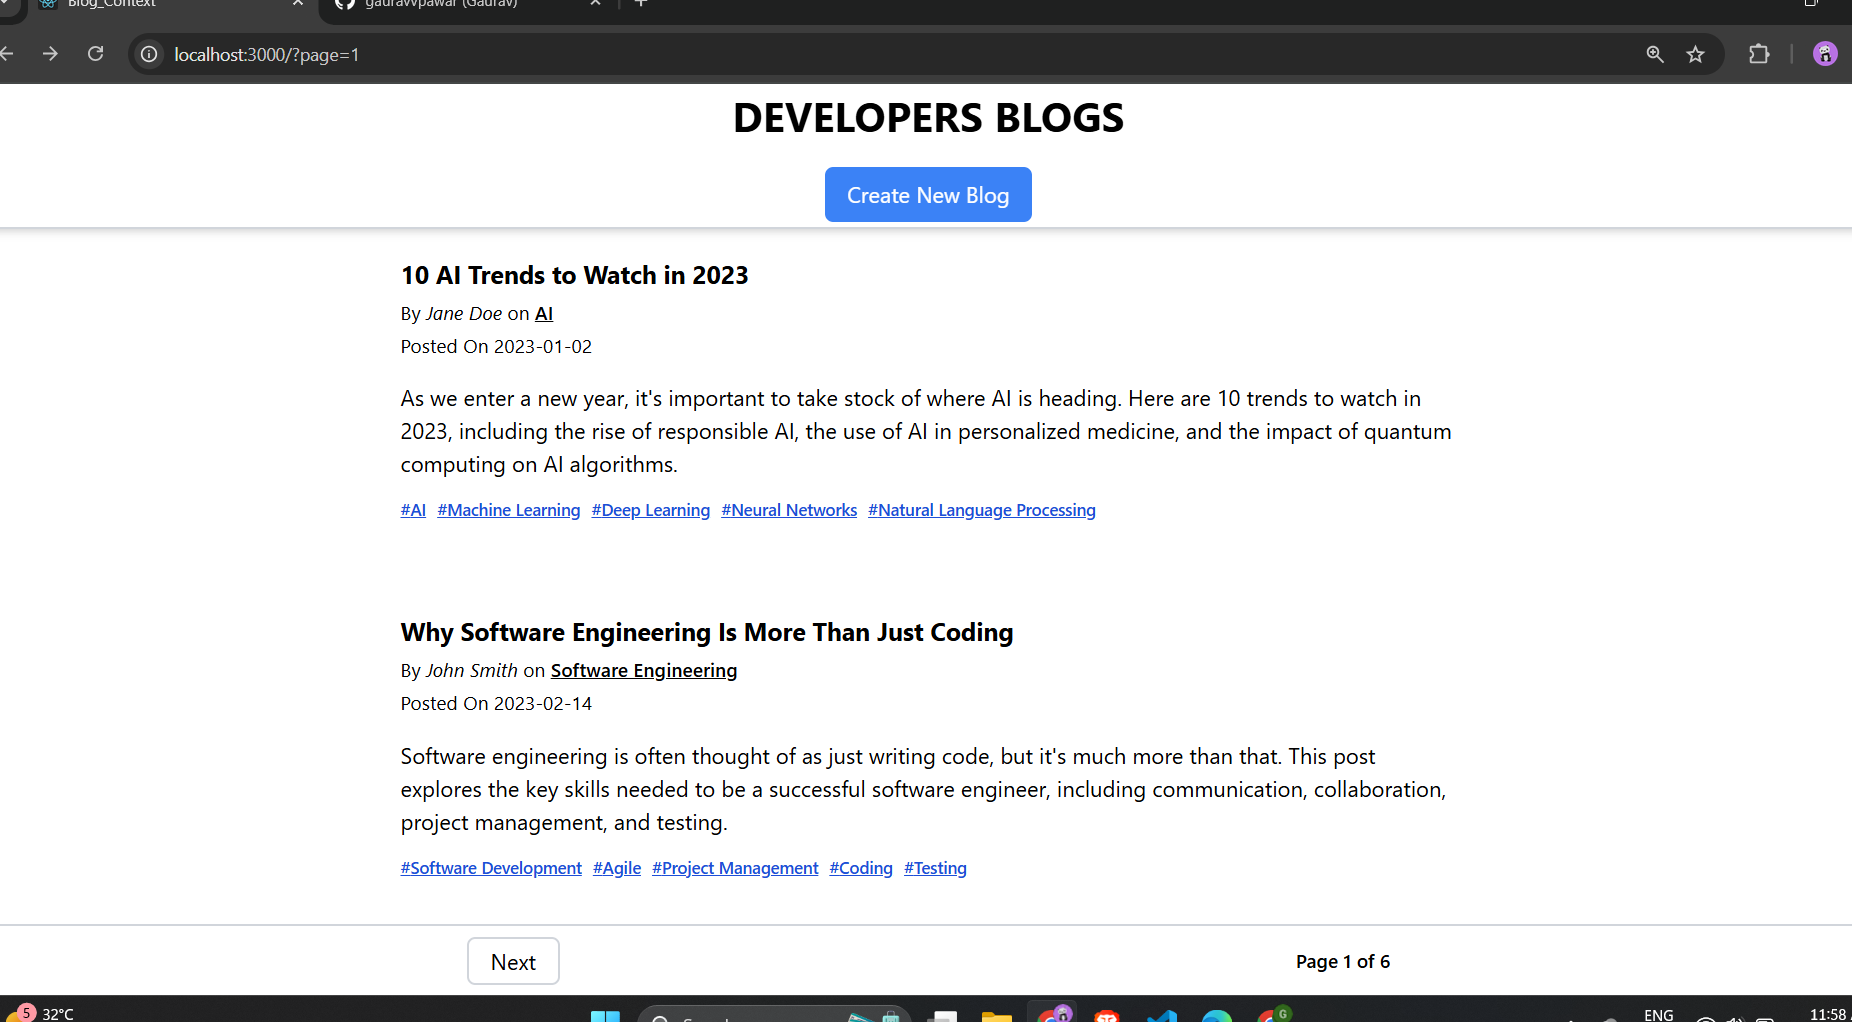The height and width of the screenshot is (1022, 1852).
Task: Click the browser forward arrow
Action: pyautogui.click(x=50, y=54)
